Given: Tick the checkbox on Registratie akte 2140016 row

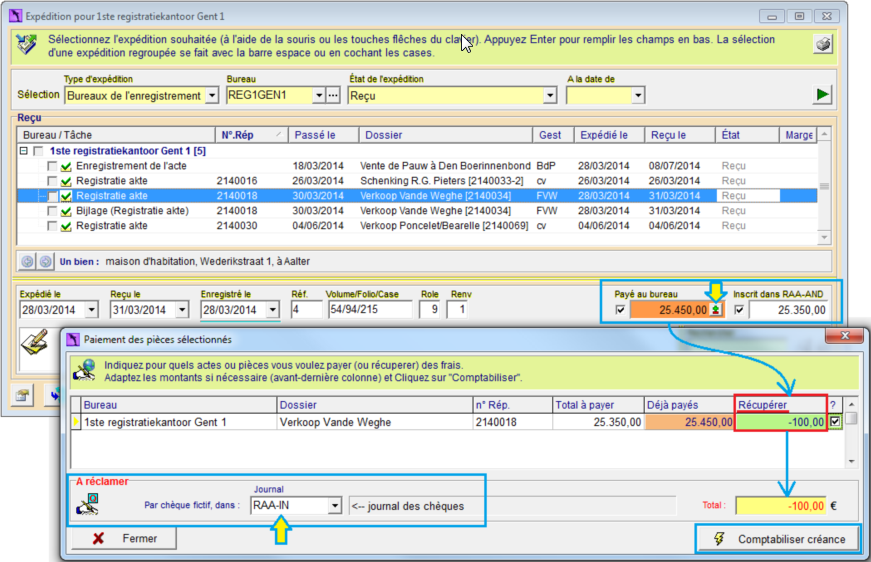Looking at the screenshot, I should click(x=52, y=181).
